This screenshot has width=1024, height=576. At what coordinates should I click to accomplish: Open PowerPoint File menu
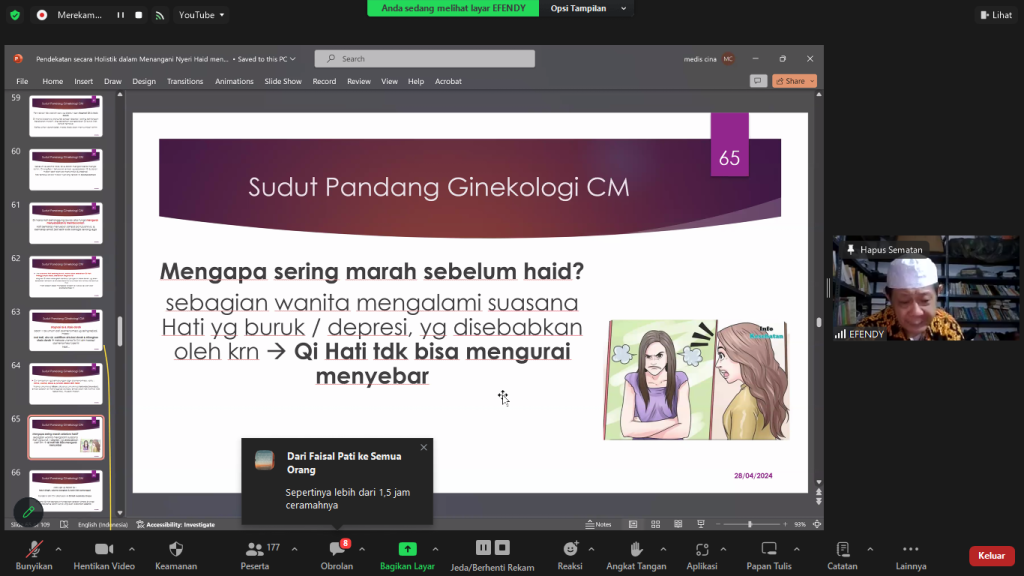[22, 81]
